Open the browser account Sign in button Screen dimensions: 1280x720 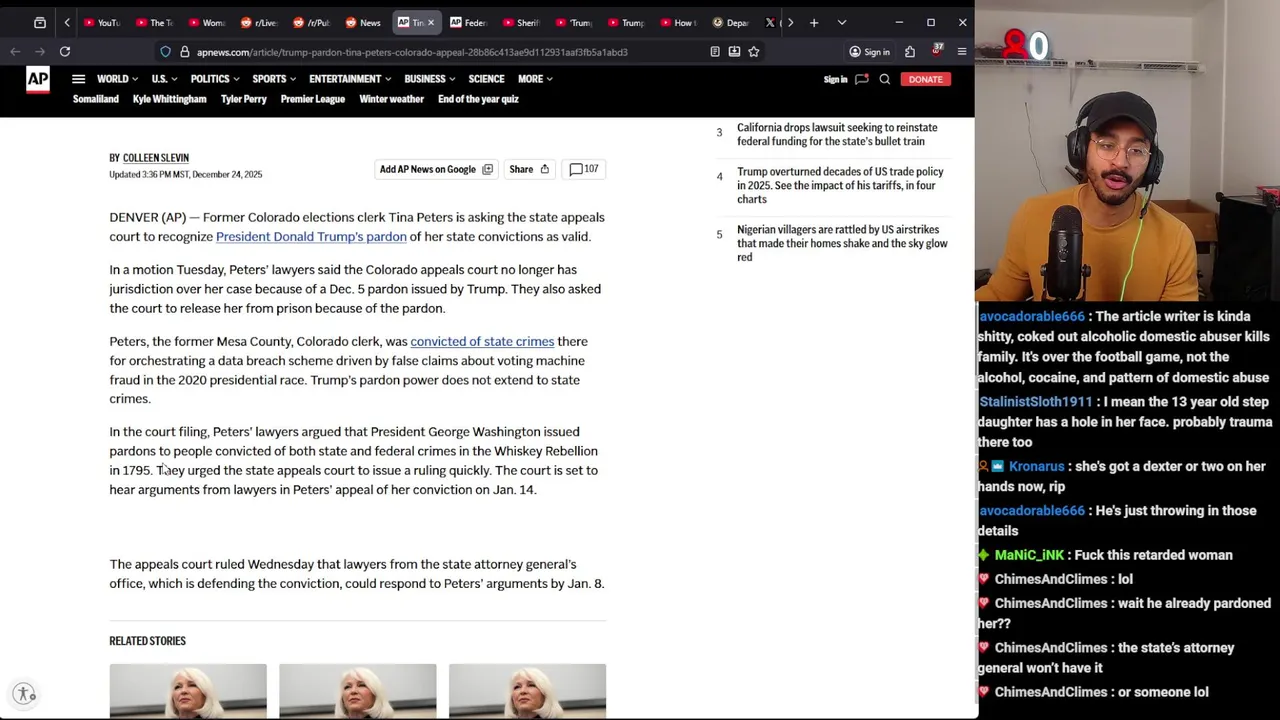pos(869,52)
